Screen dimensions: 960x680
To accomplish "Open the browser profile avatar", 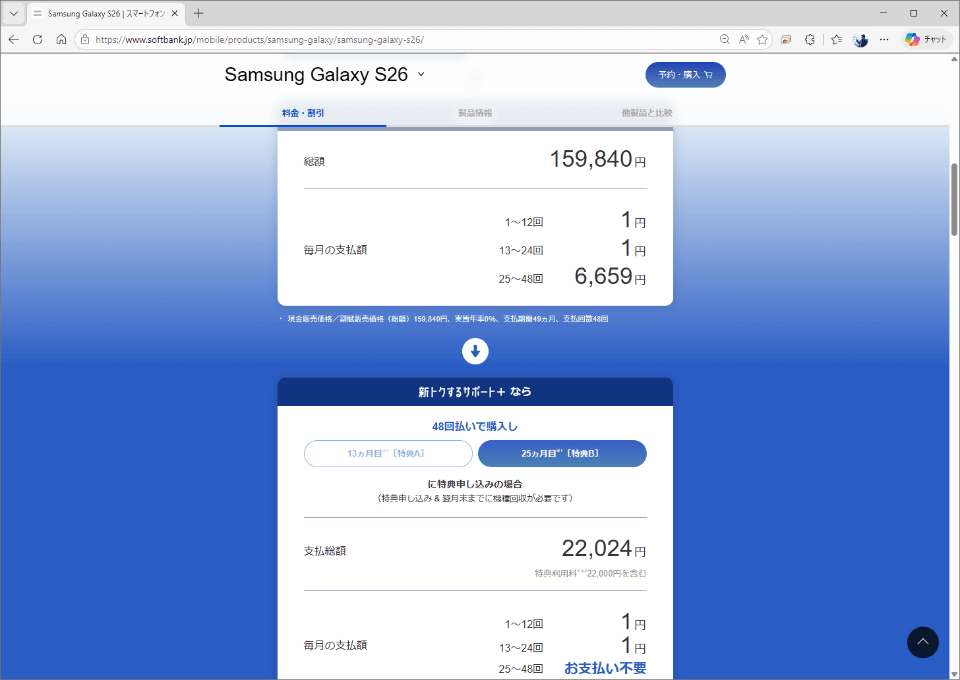I will pyautogui.click(x=861, y=40).
